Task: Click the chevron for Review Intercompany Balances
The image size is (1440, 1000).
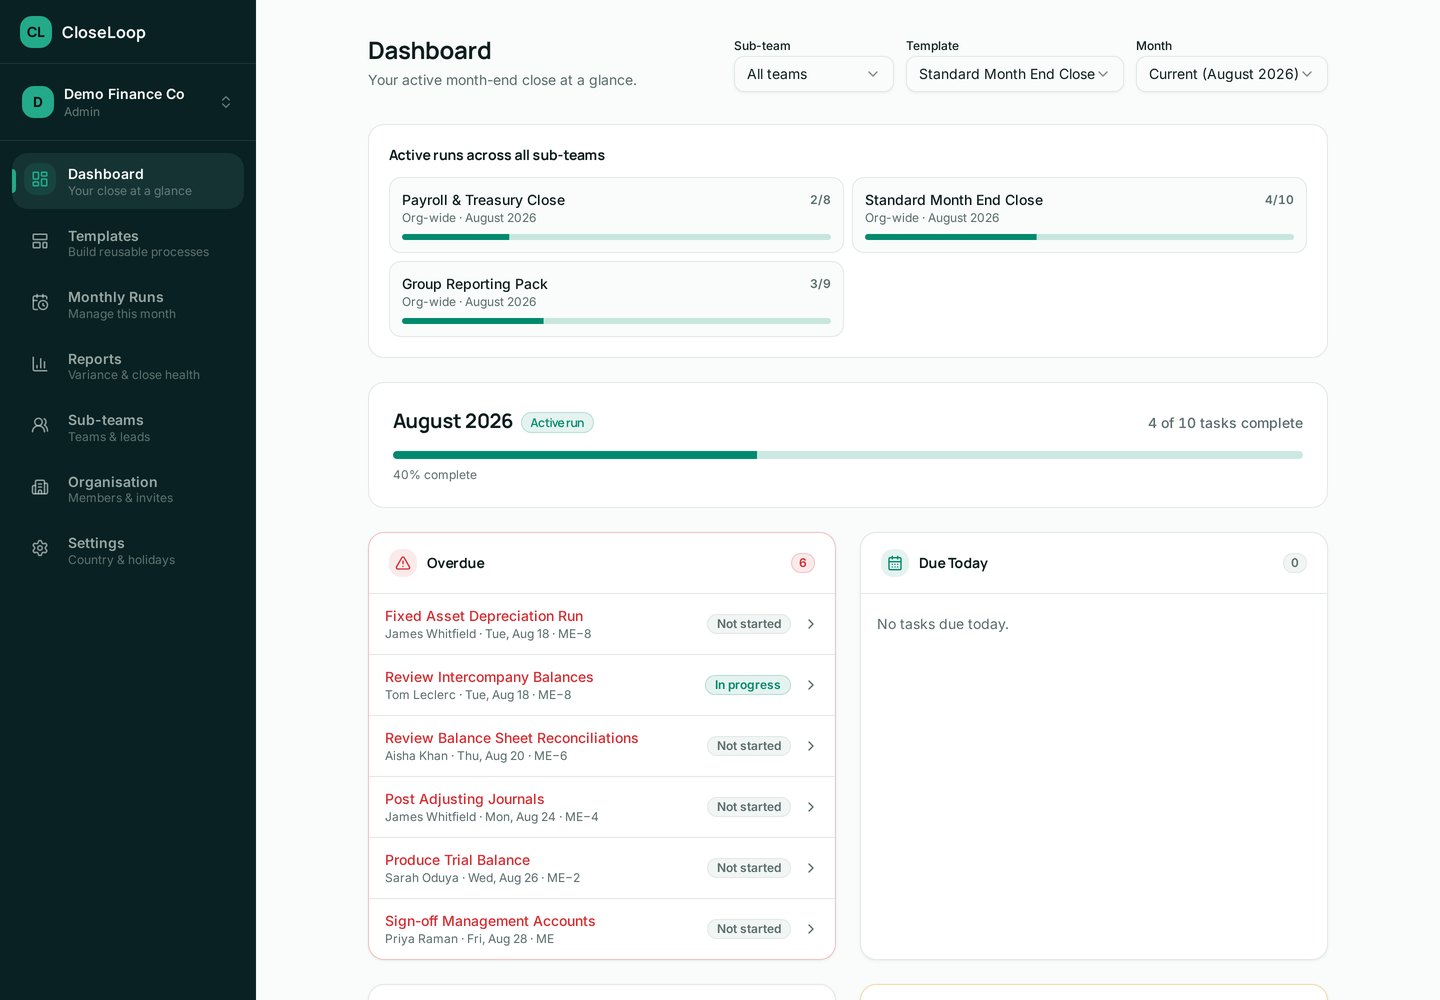Action: (x=811, y=685)
